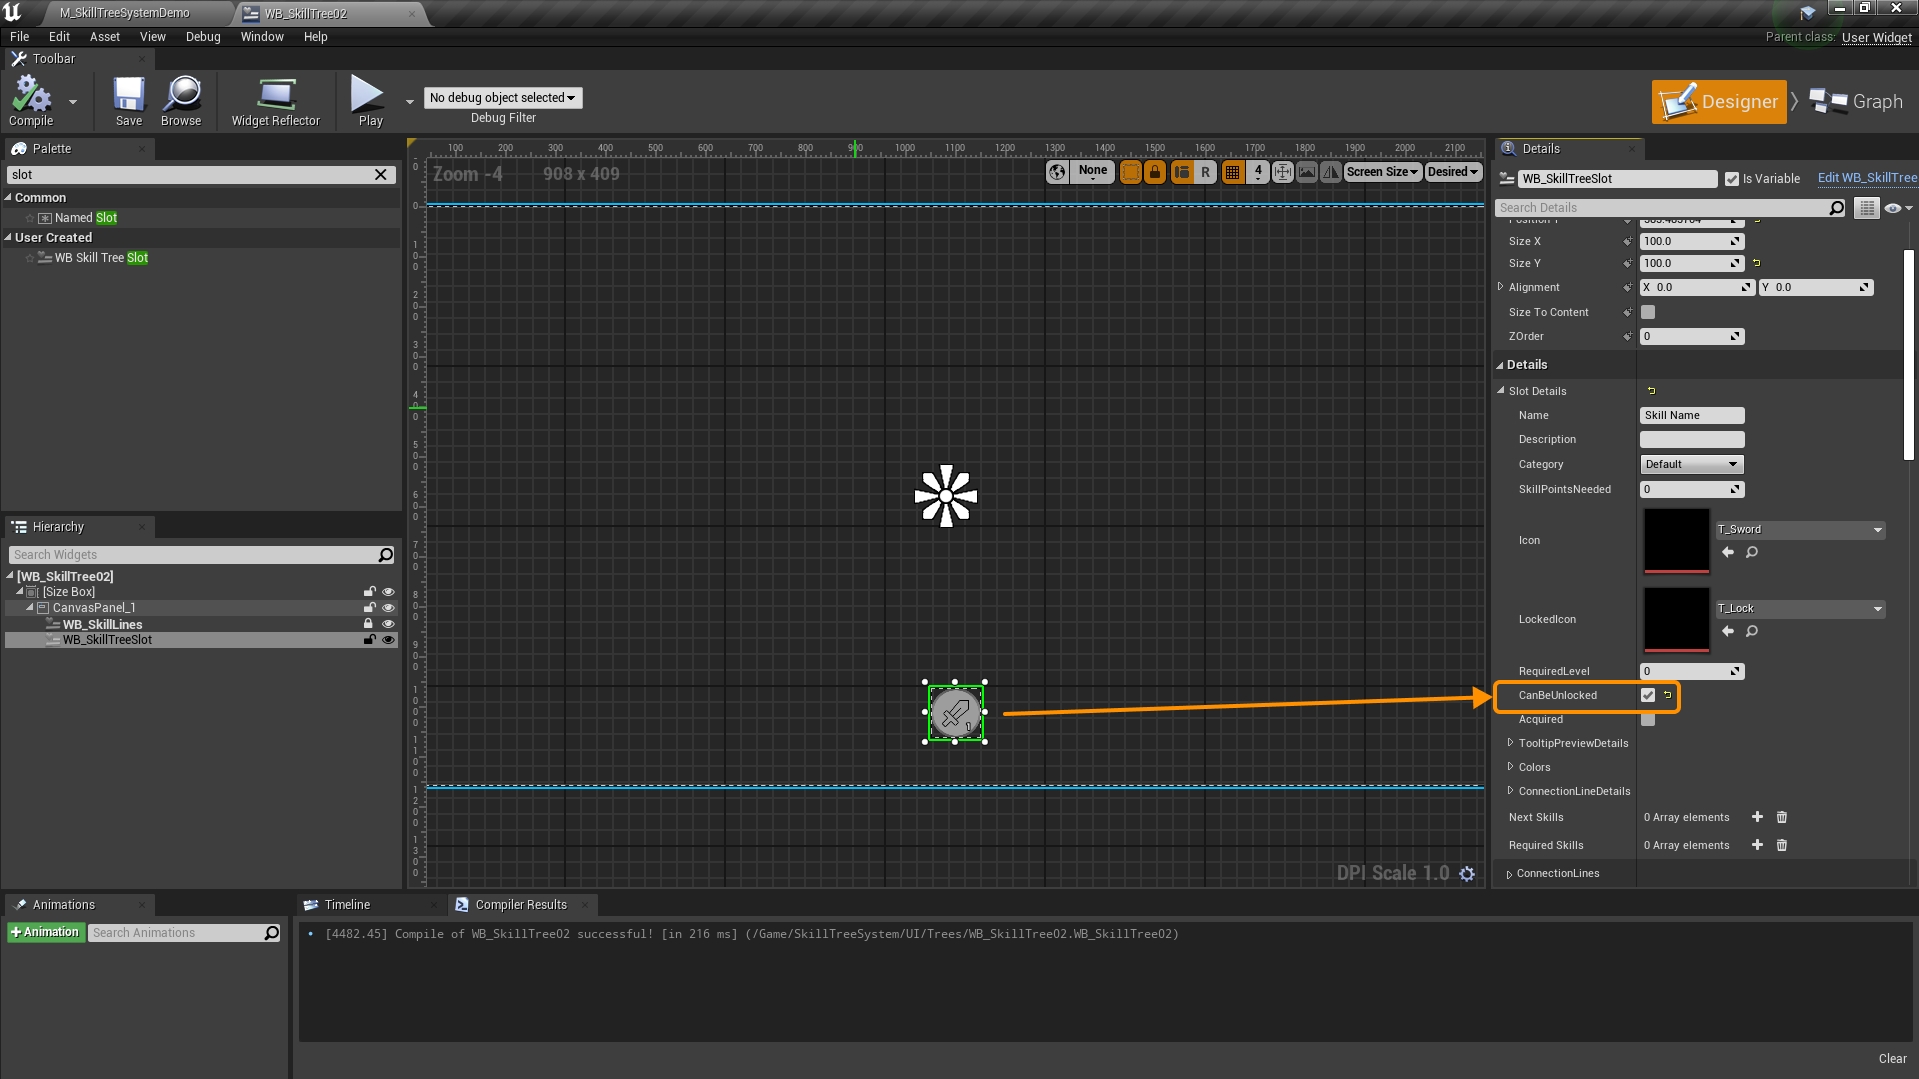Viewport: 1919px width, 1079px height.
Task: Open the DPI Scale settings gear
Action: pyautogui.click(x=1467, y=874)
